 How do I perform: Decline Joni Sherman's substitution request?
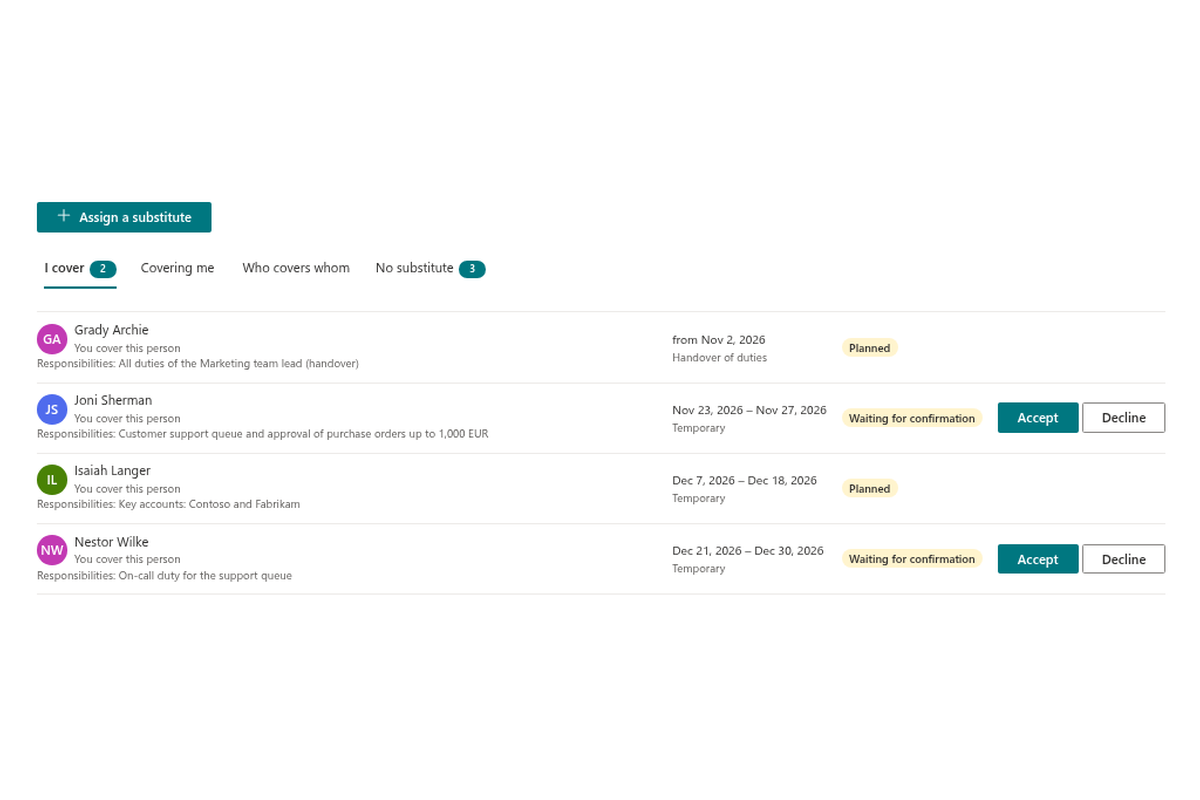coord(1124,418)
